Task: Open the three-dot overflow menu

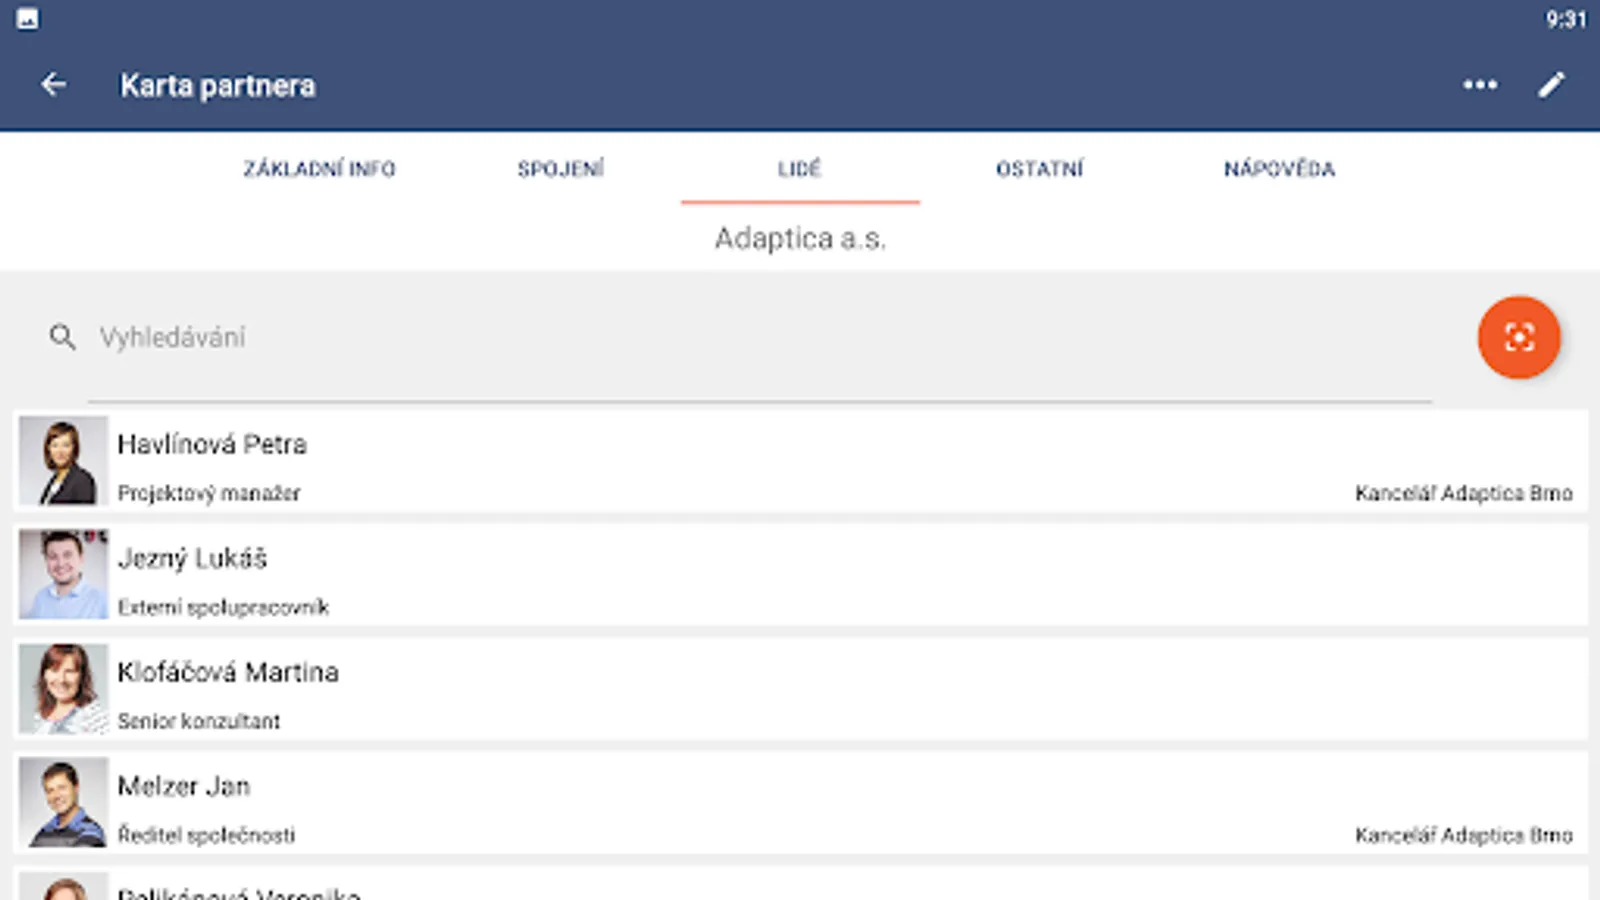Action: tap(1480, 85)
